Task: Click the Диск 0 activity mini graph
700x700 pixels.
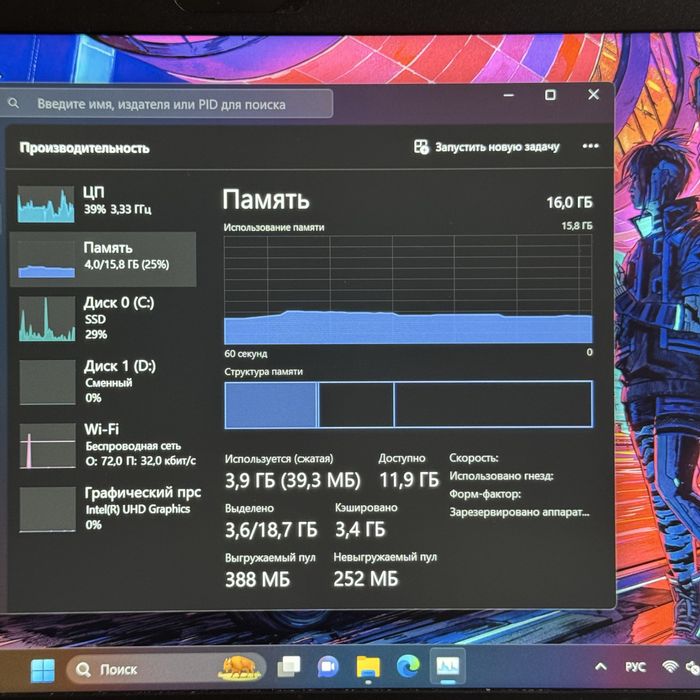Action: 47,319
